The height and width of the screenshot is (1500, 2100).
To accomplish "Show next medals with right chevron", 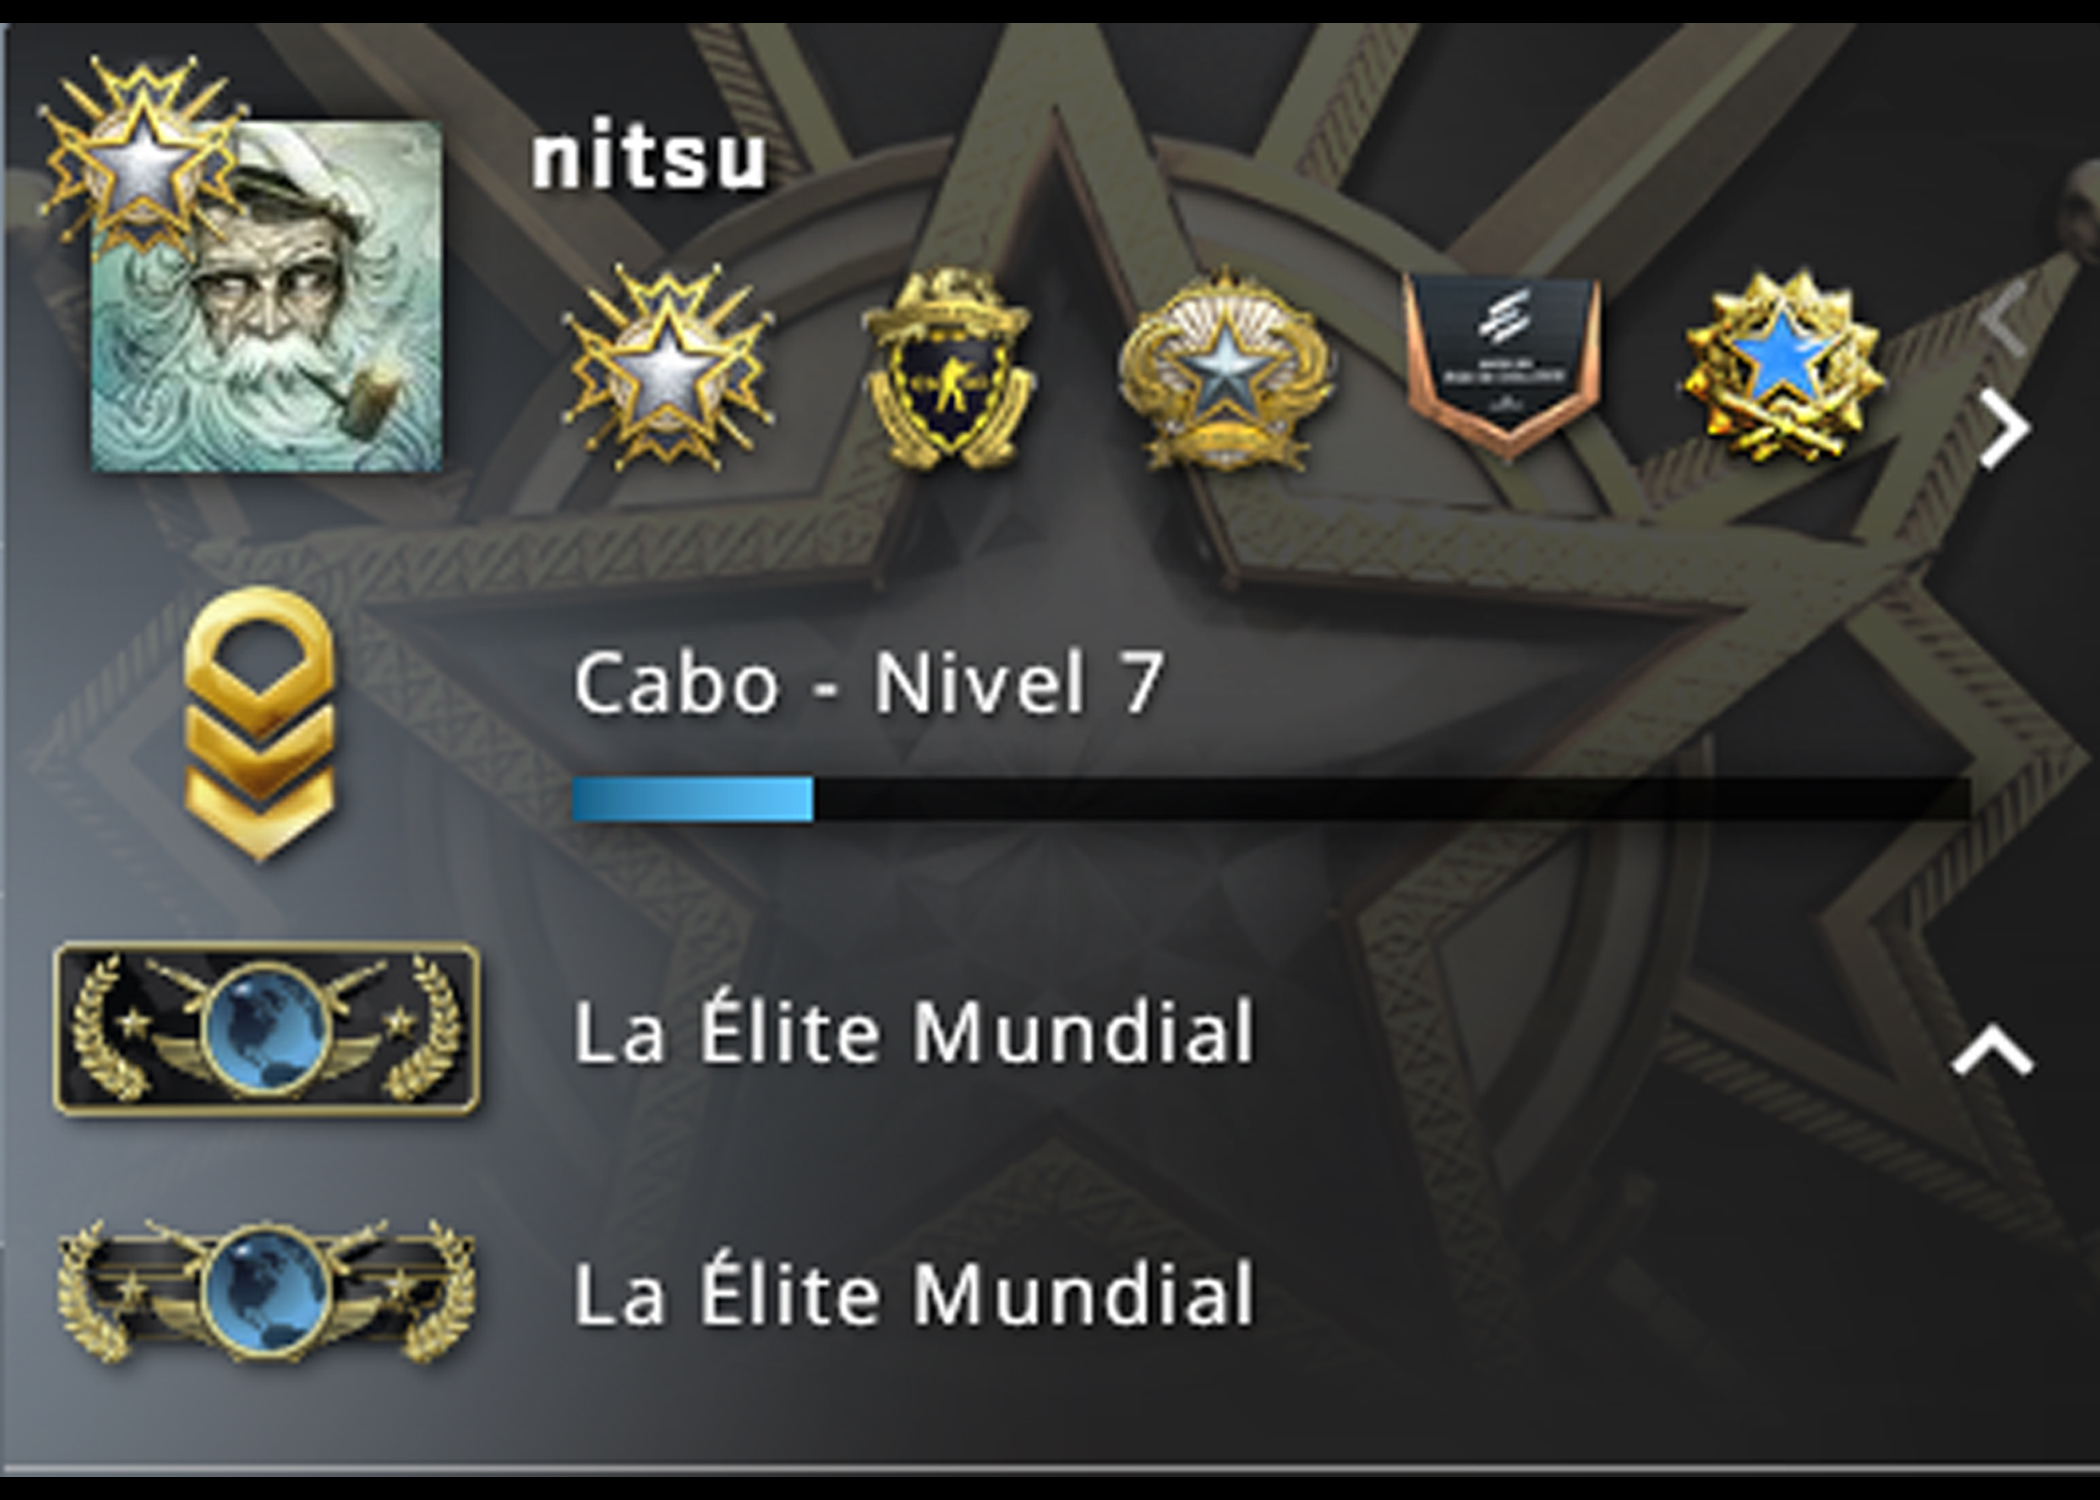I will point(2003,428).
